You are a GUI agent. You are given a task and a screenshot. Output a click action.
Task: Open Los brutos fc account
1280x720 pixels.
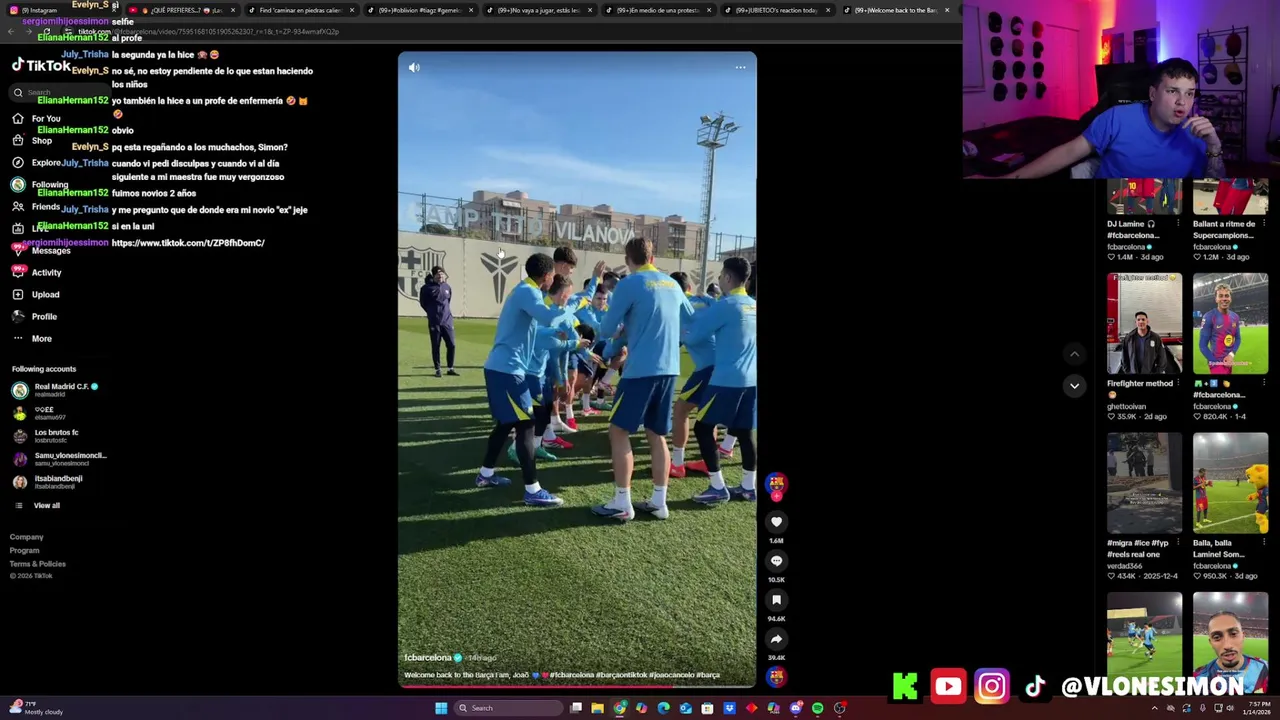[x=46, y=436]
